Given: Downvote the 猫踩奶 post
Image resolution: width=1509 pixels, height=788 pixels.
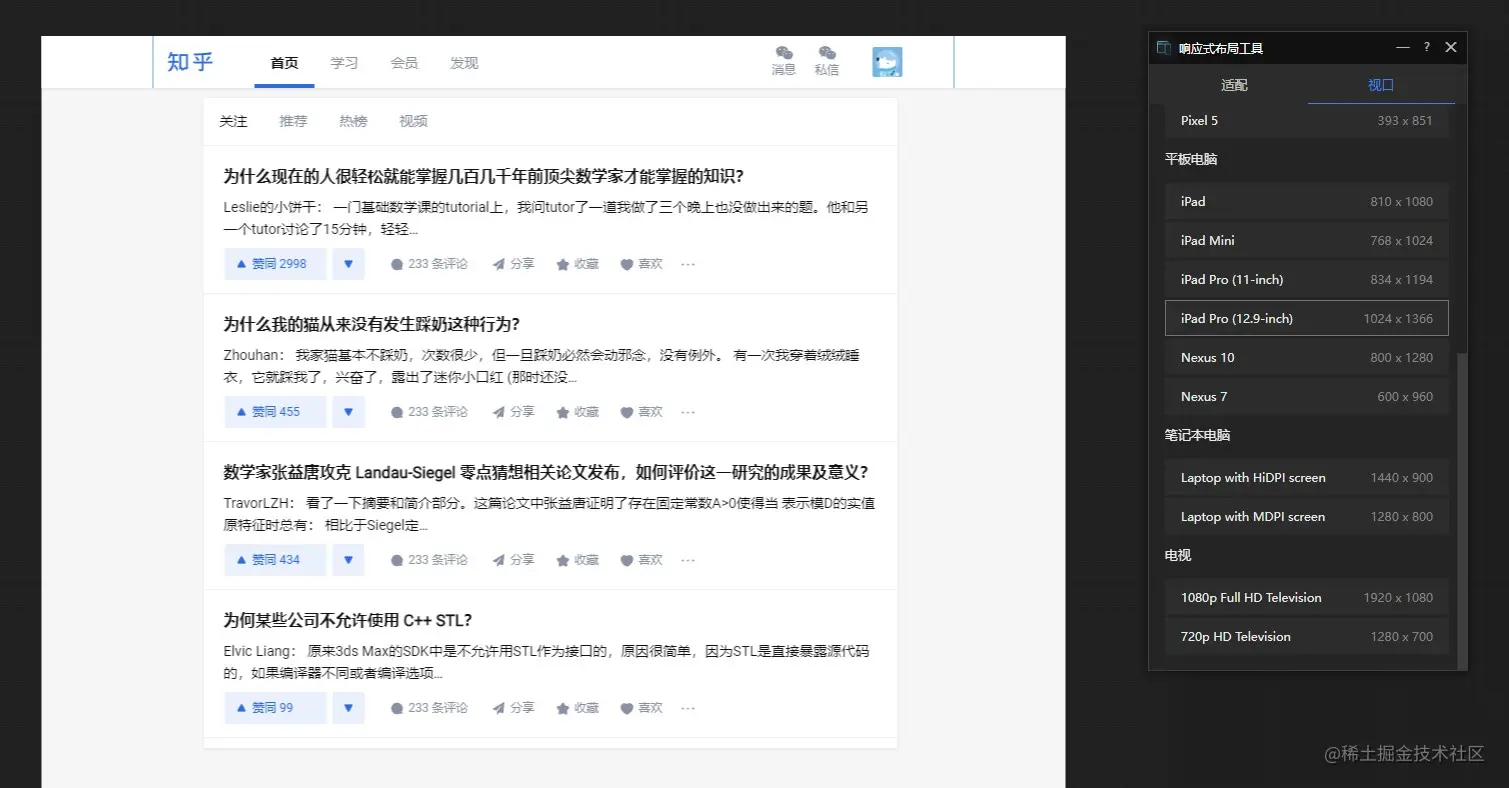Looking at the screenshot, I should tap(348, 412).
